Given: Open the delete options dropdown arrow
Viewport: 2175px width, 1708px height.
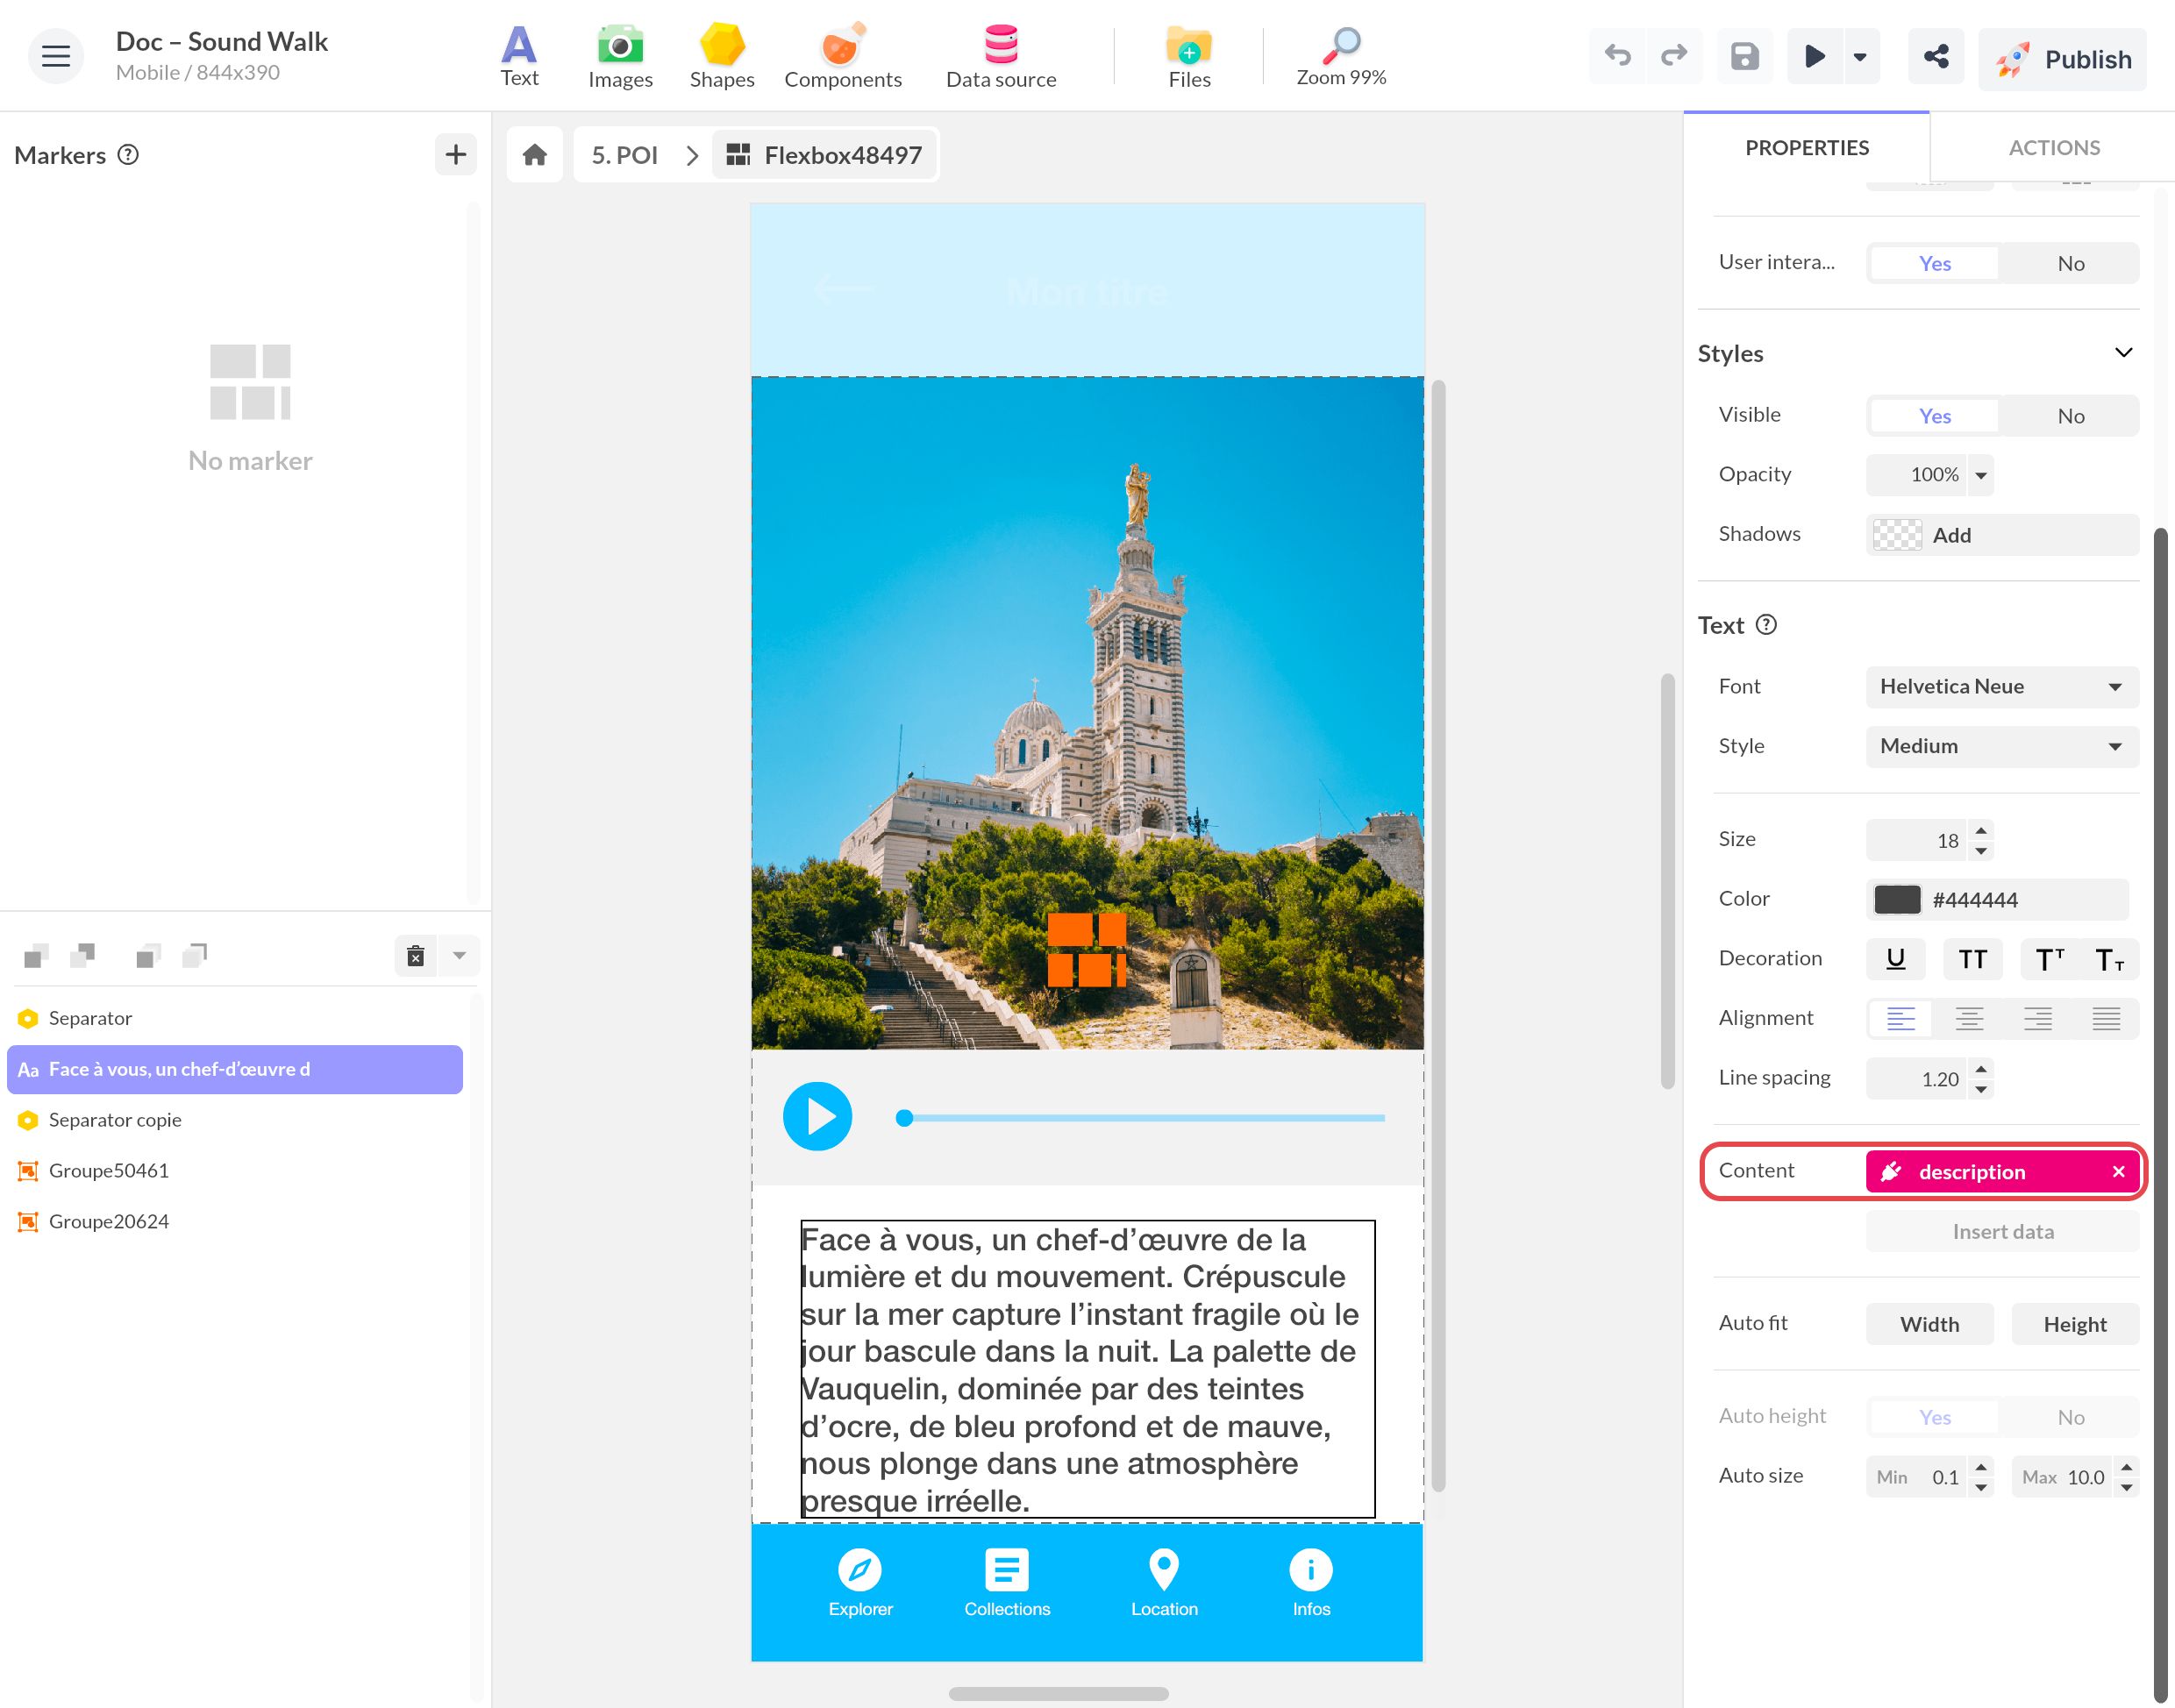Looking at the screenshot, I should point(459,956).
